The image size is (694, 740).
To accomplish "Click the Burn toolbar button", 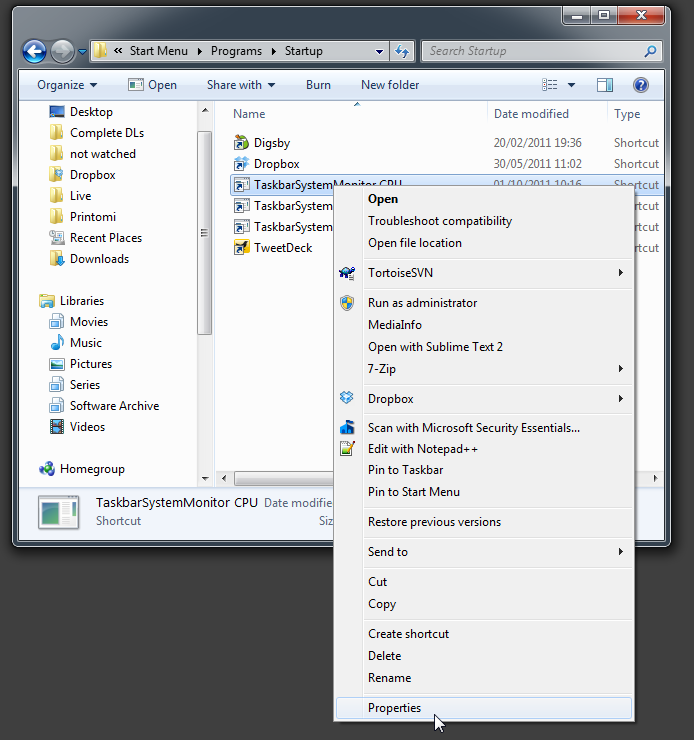I will tap(318, 85).
